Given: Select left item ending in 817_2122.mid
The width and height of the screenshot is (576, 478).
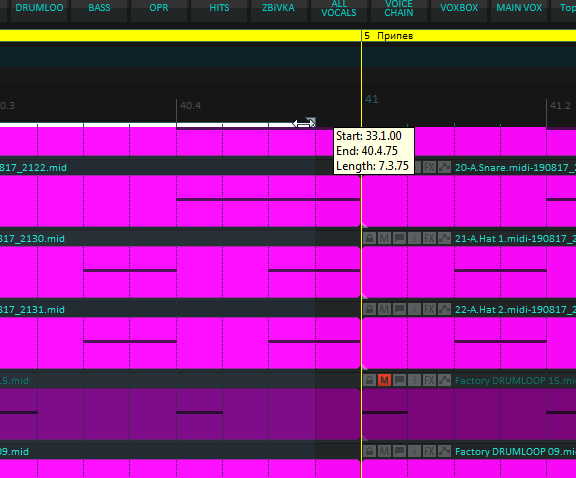Looking at the screenshot, I should pyautogui.click(x=33, y=168).
